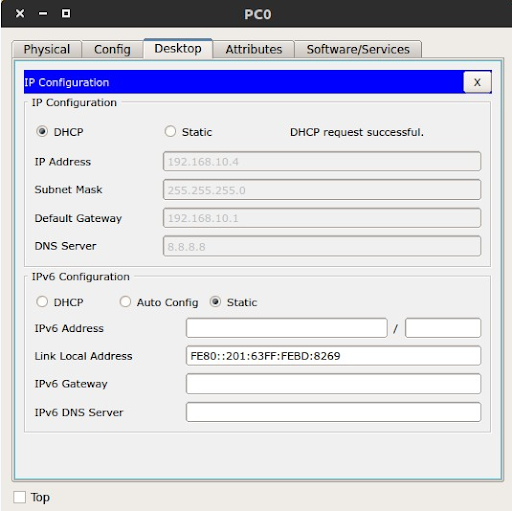Open the Software/Services tab
The image size is (512, 511).
click(358, 49)
